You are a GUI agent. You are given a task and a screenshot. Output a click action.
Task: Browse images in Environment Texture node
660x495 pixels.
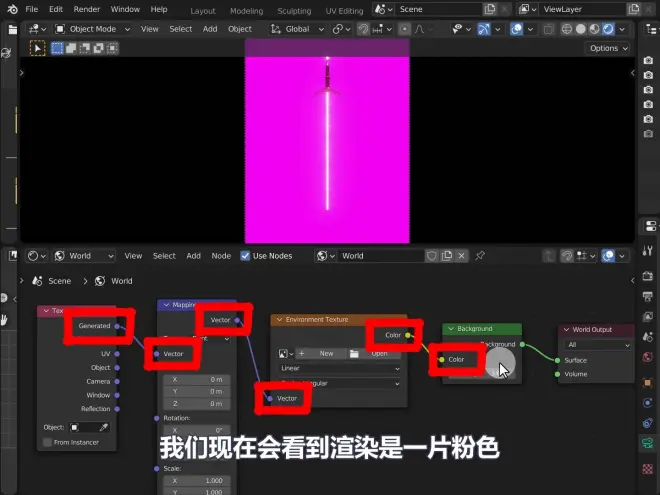point(285,354)
